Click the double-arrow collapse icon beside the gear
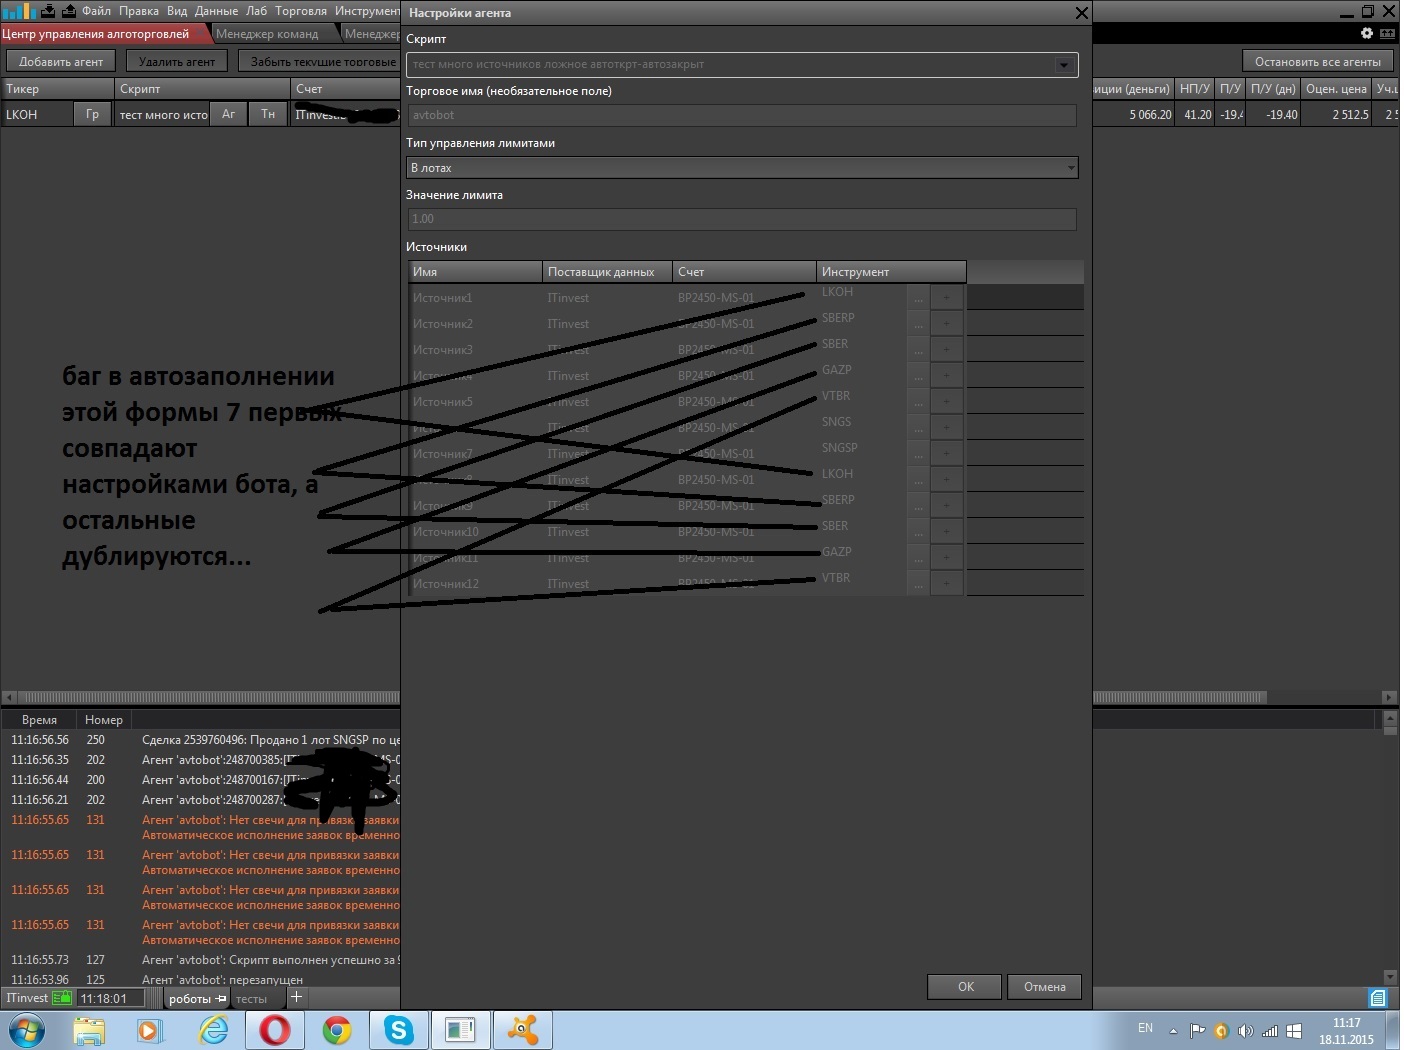 coord(1387,33)
